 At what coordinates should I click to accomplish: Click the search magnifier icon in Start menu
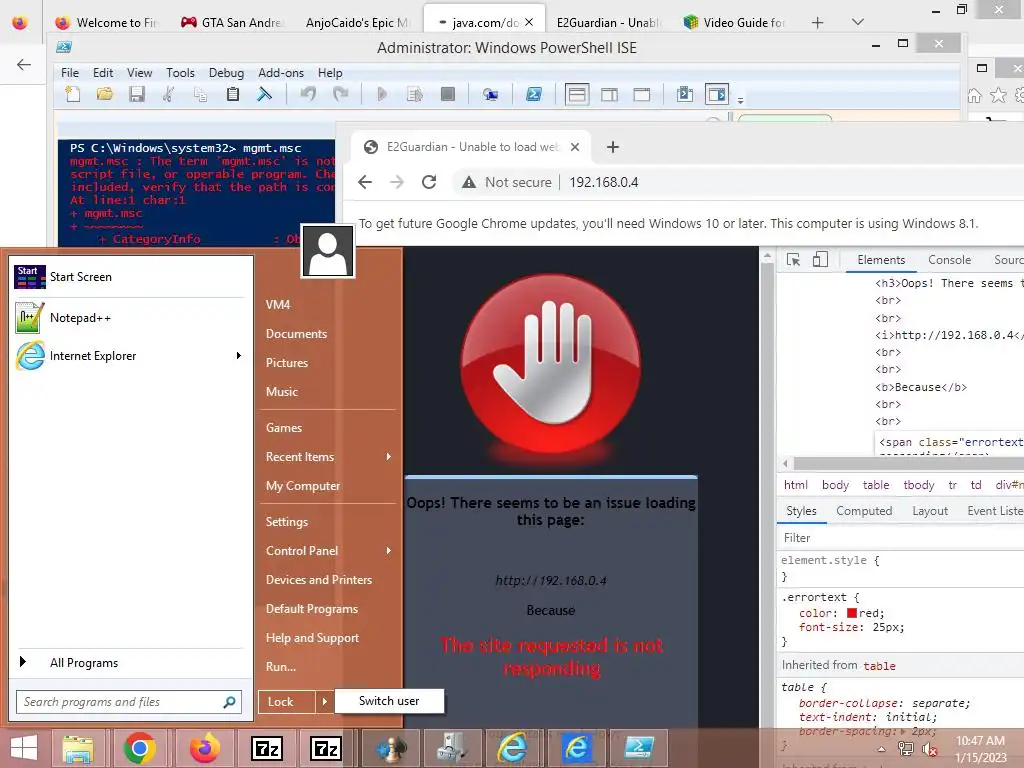point(229,702)
